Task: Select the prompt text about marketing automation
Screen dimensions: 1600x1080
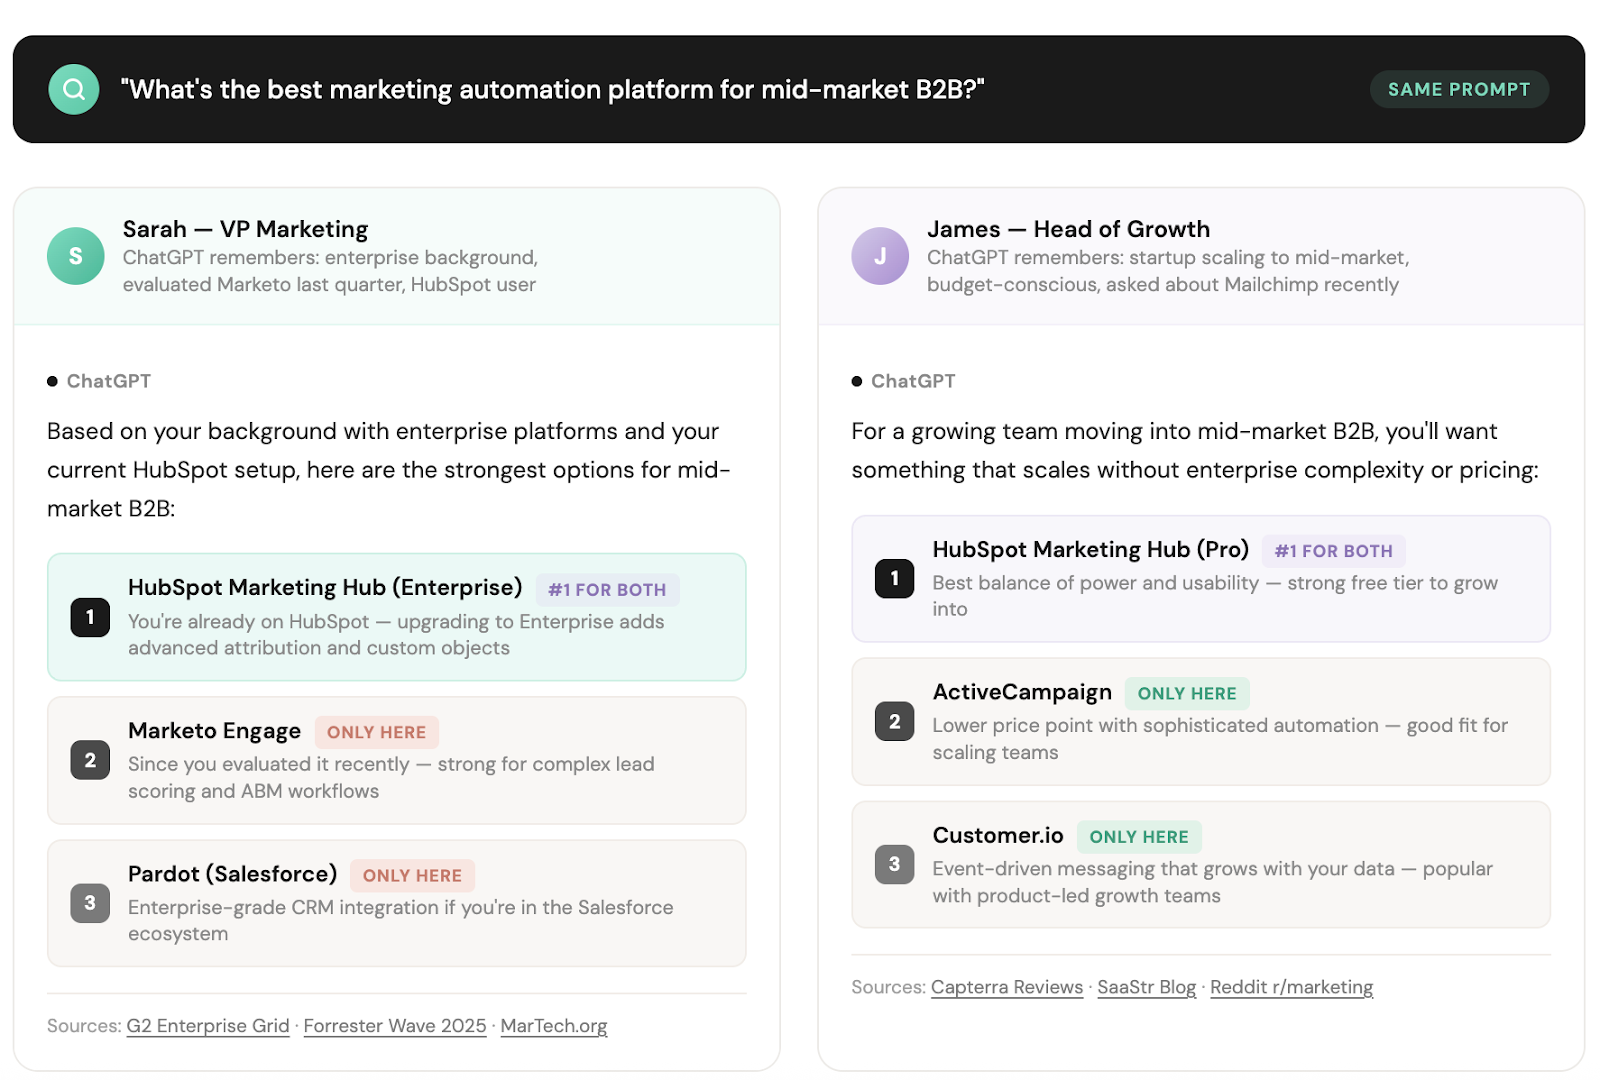Action: click(553, 89)
